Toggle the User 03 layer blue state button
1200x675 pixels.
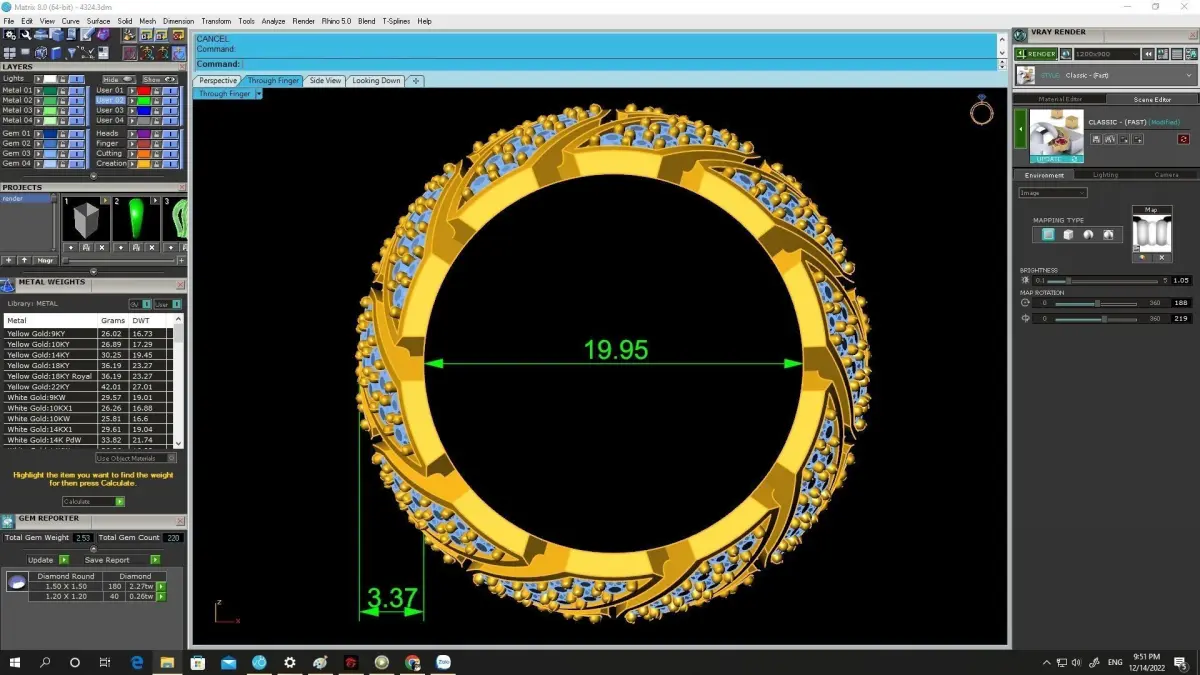(171, 111)
